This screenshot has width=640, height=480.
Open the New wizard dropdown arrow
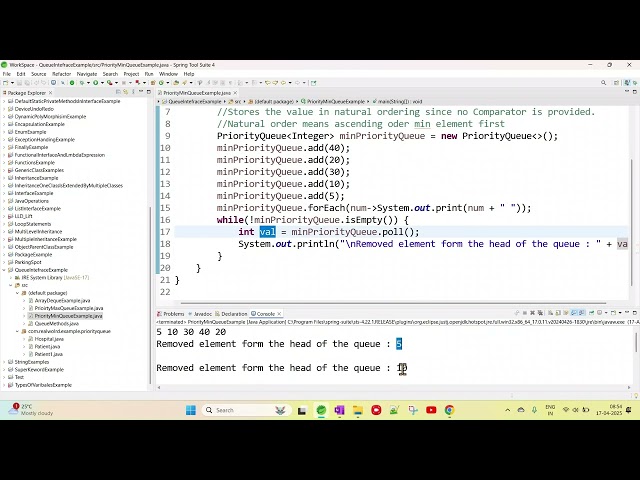[x=12, y=83]
